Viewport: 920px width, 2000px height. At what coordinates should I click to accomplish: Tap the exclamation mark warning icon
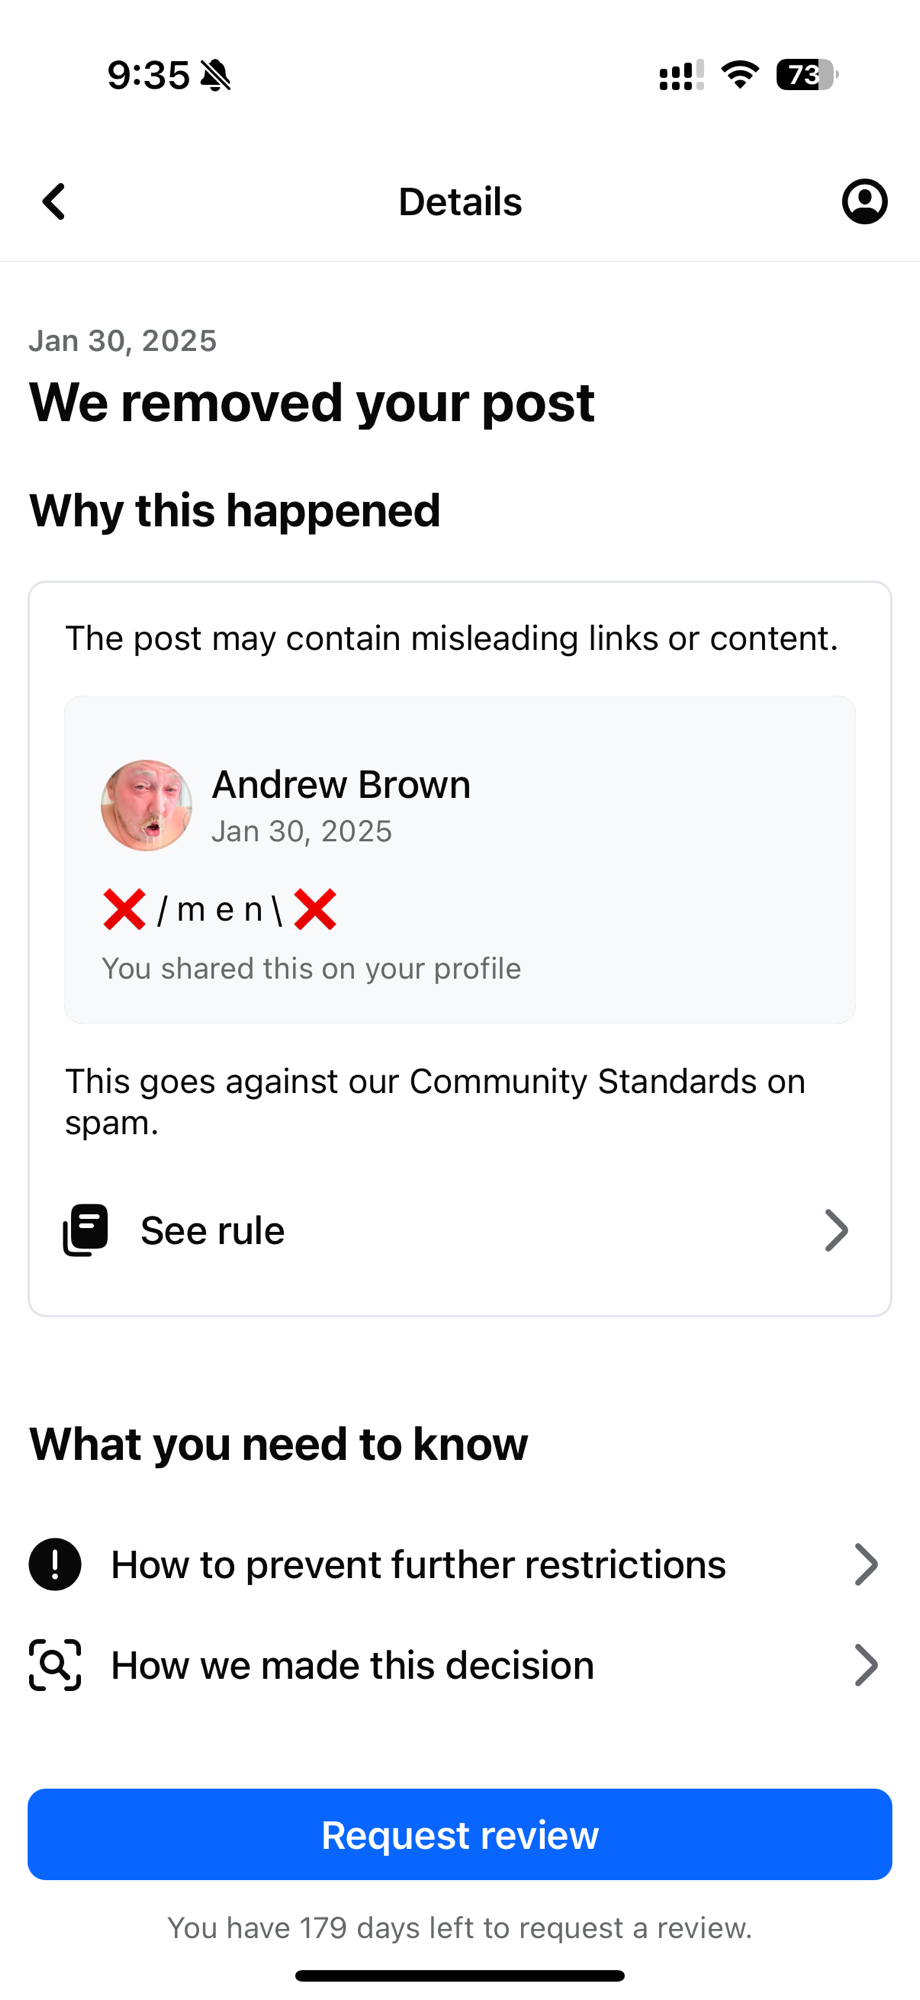pos(55,1564)
